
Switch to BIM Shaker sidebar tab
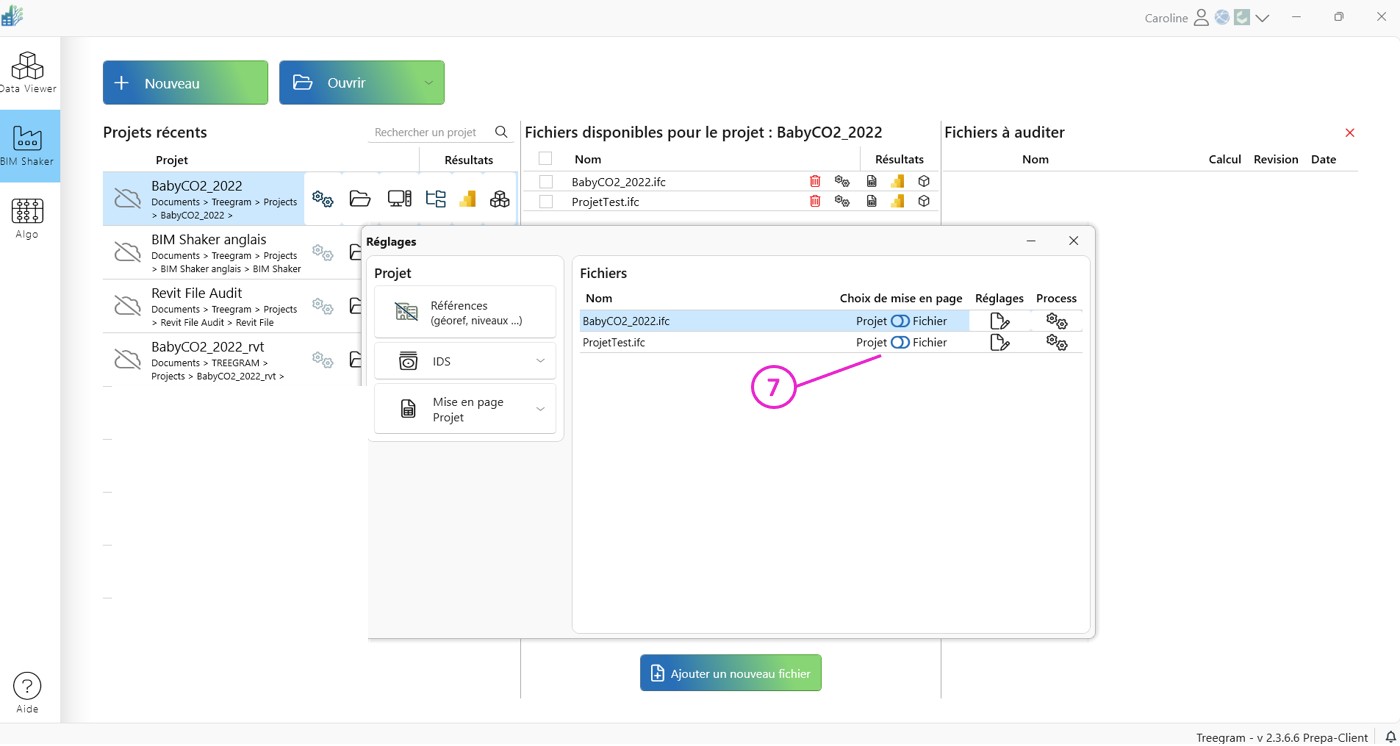[28, 145]
